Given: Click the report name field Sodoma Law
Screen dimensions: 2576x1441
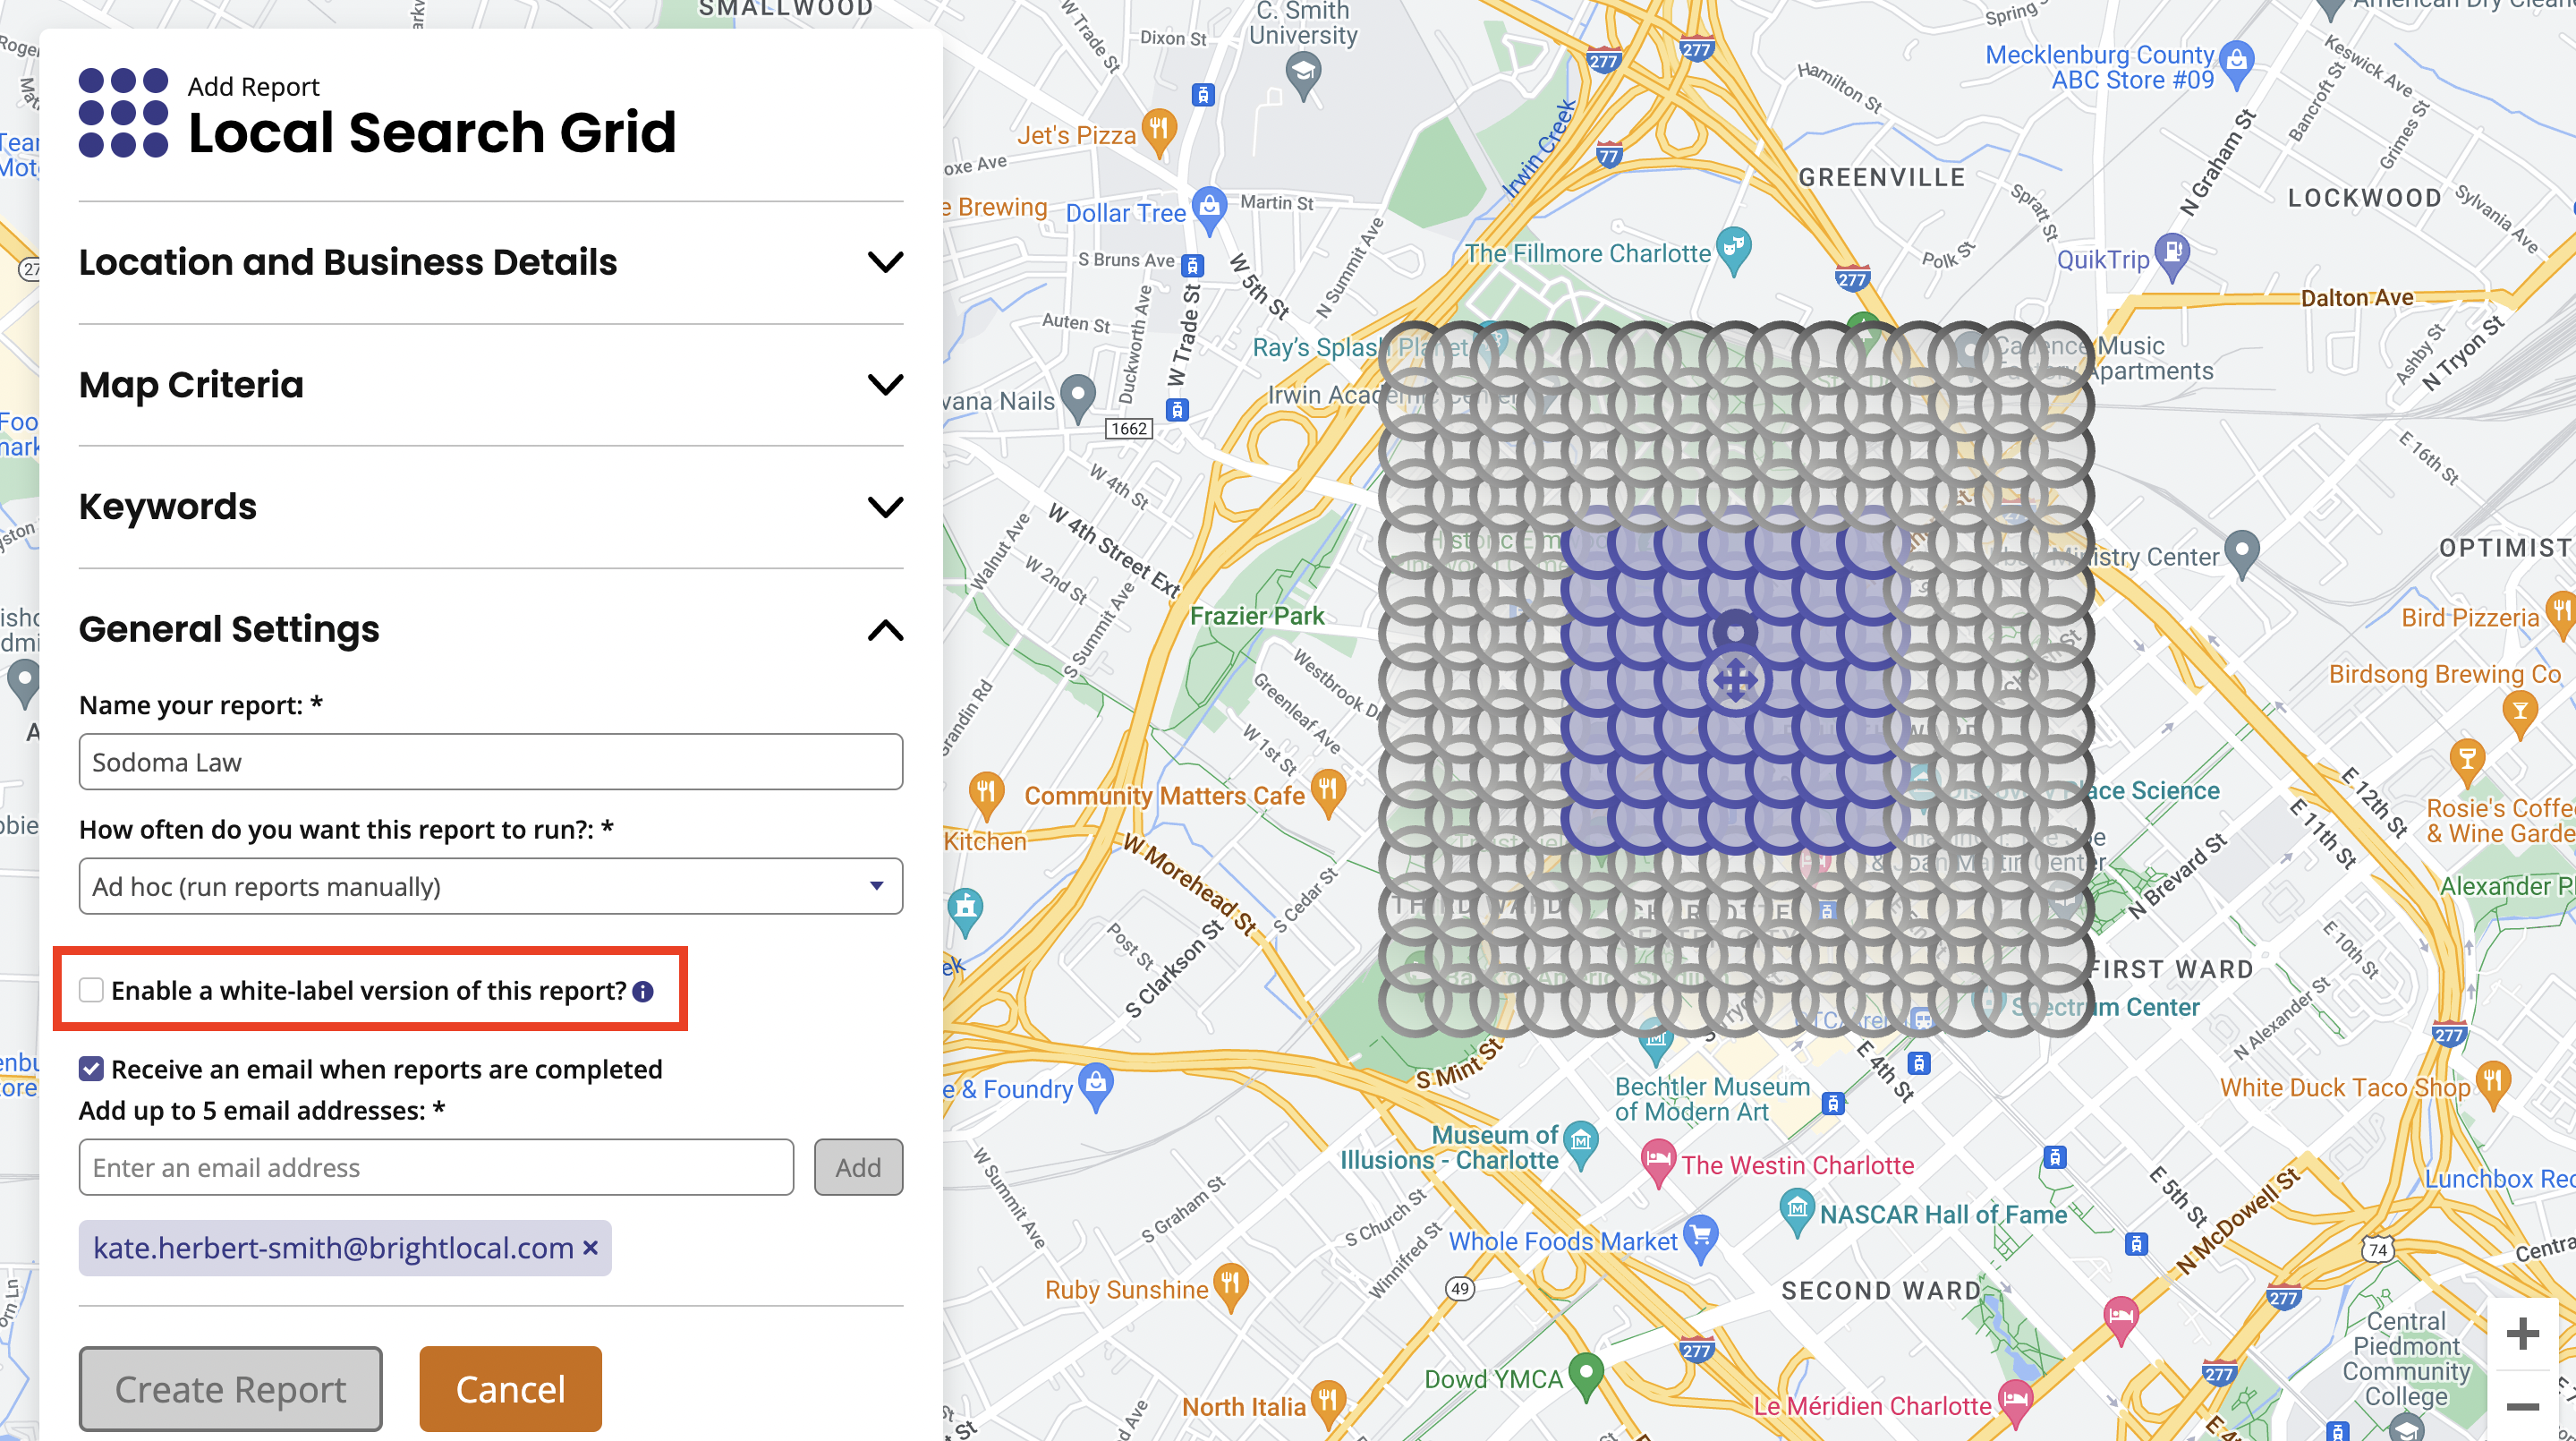Looking at the screenshot, I should click(x=491, y=762).
